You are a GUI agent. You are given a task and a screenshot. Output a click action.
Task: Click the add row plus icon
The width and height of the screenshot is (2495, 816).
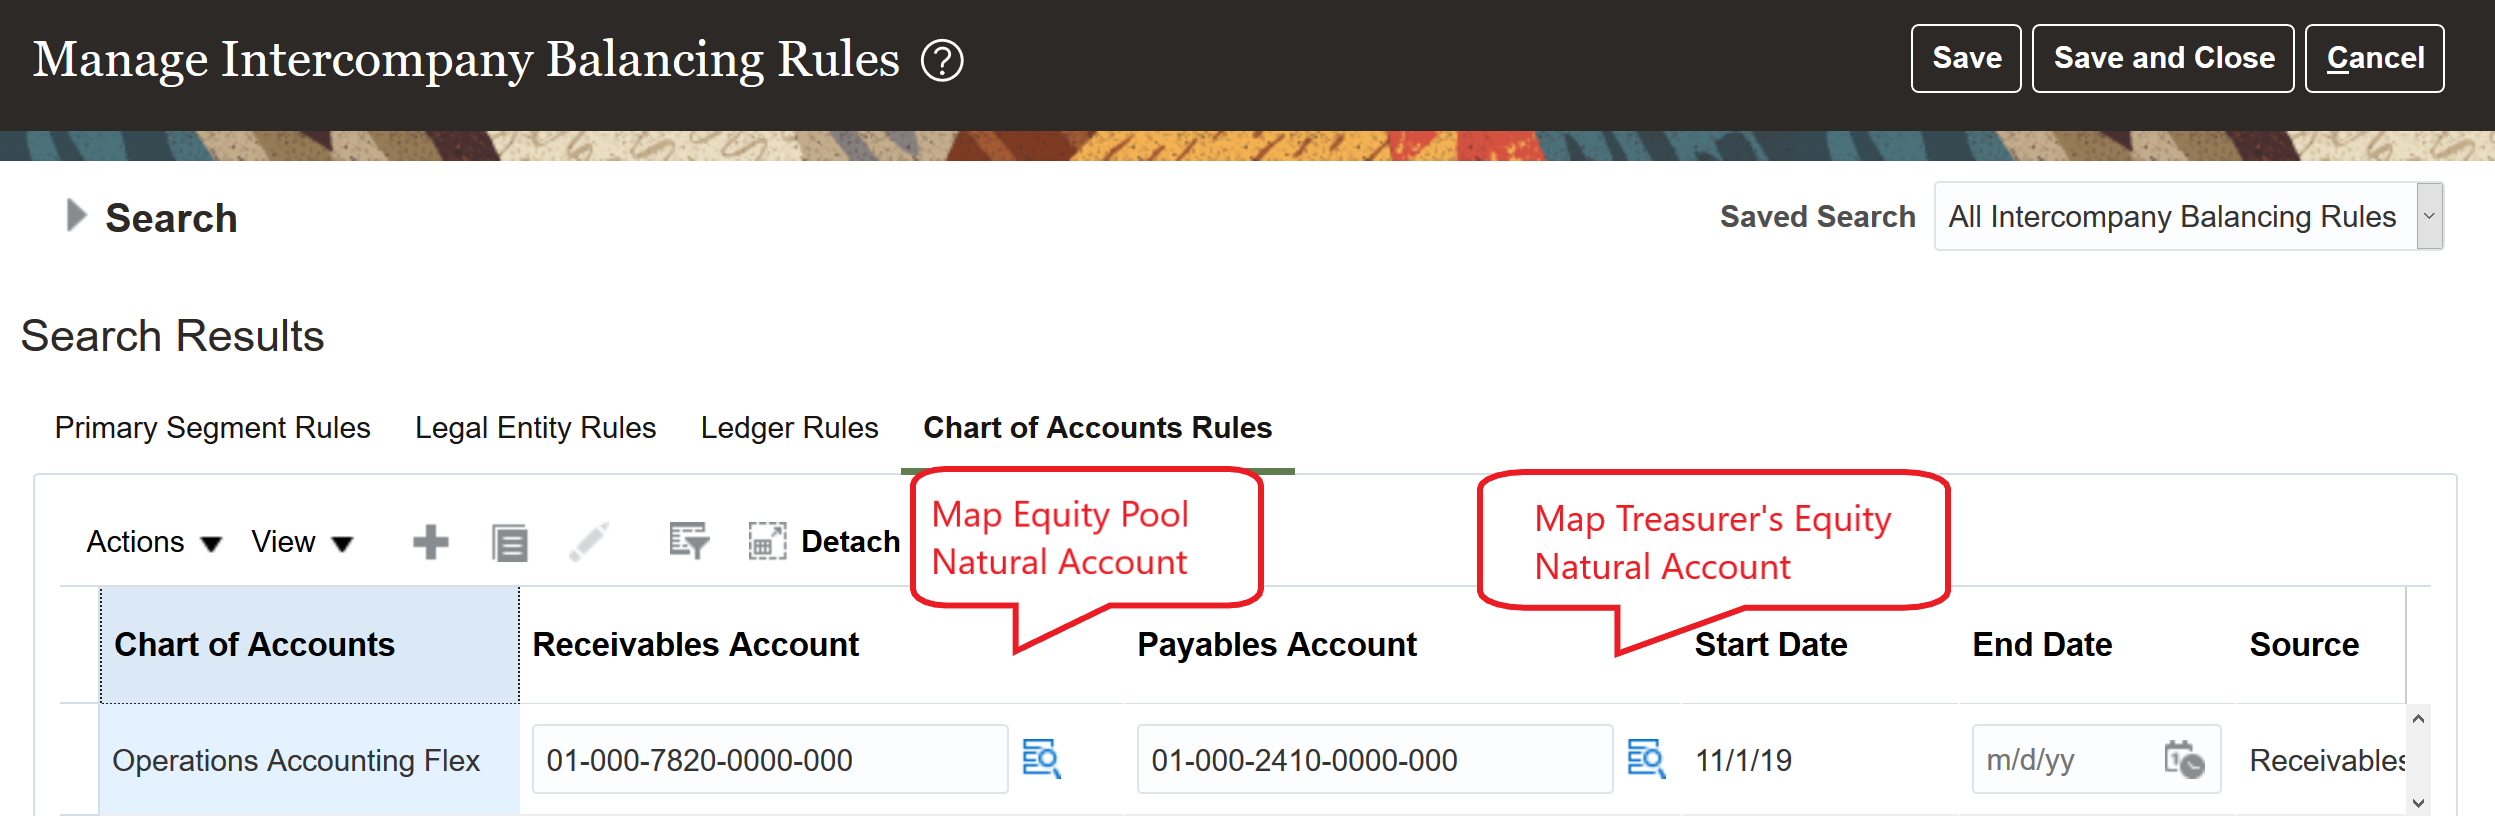click(x=431, y=542)
